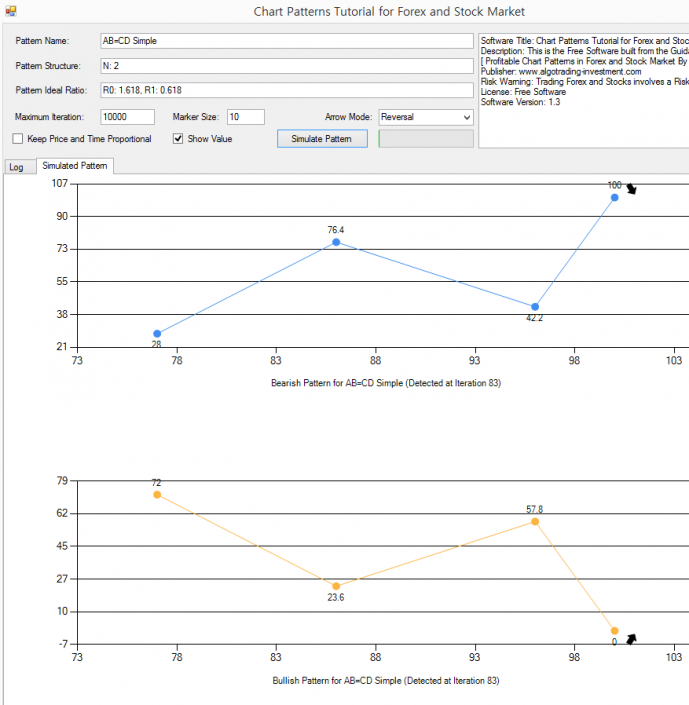
Task: Select the Simulated Pattern tab
Action: click(x=75, y=165)
